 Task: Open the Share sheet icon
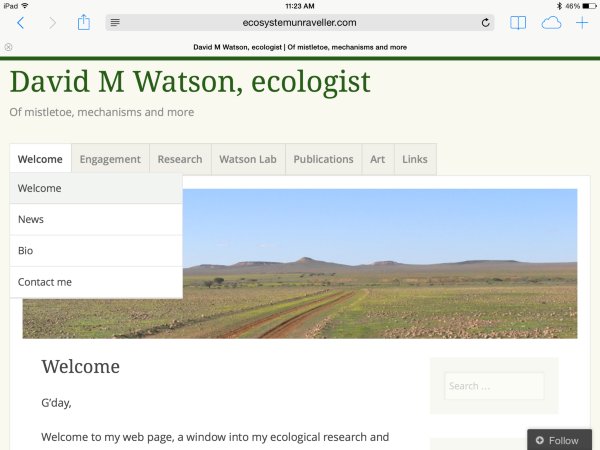(x=85, y=22)
